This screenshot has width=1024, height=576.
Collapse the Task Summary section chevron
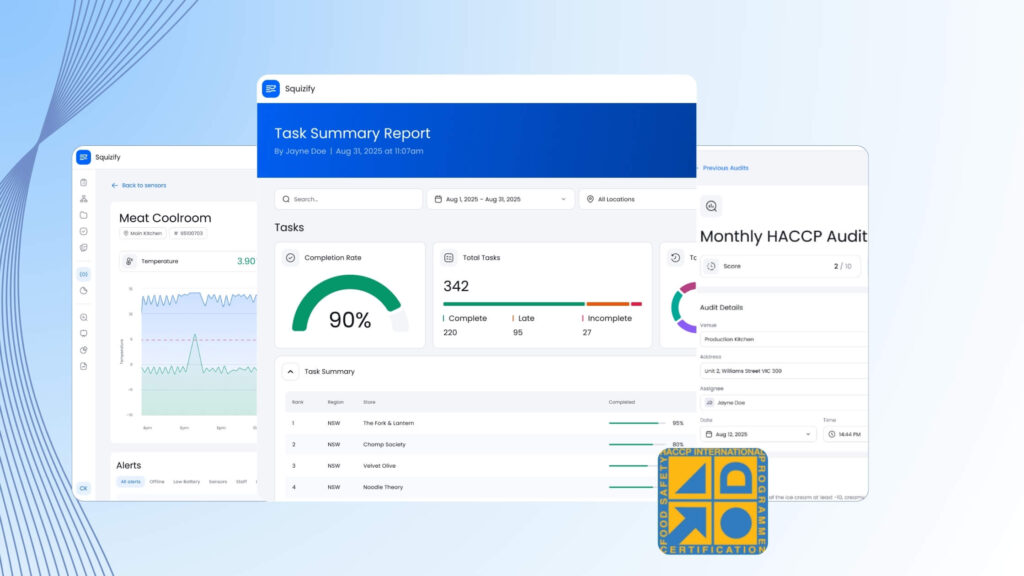[291, 372]
